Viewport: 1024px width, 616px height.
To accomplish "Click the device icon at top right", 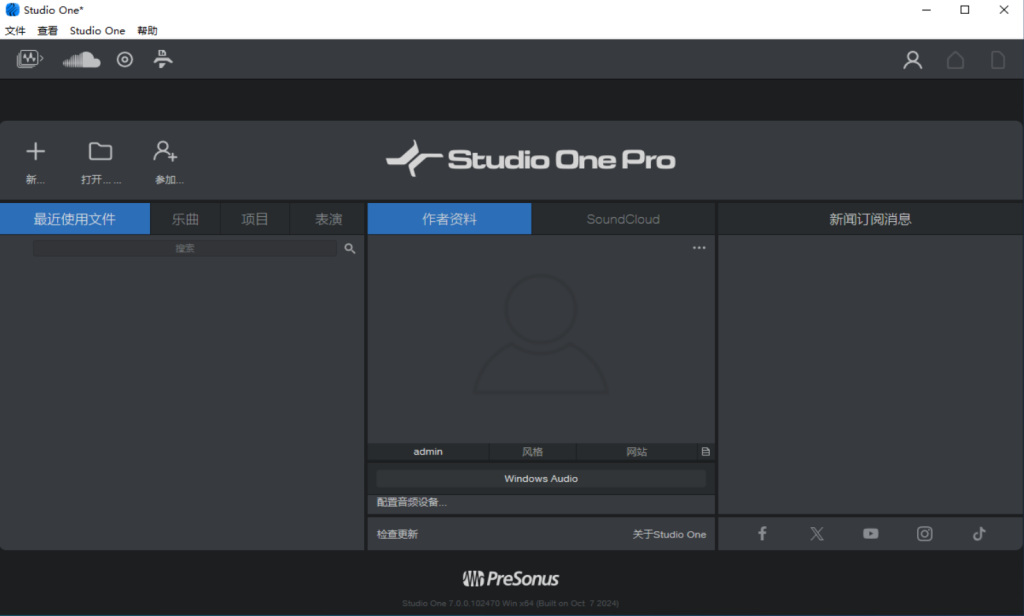I will coord(997,59).
